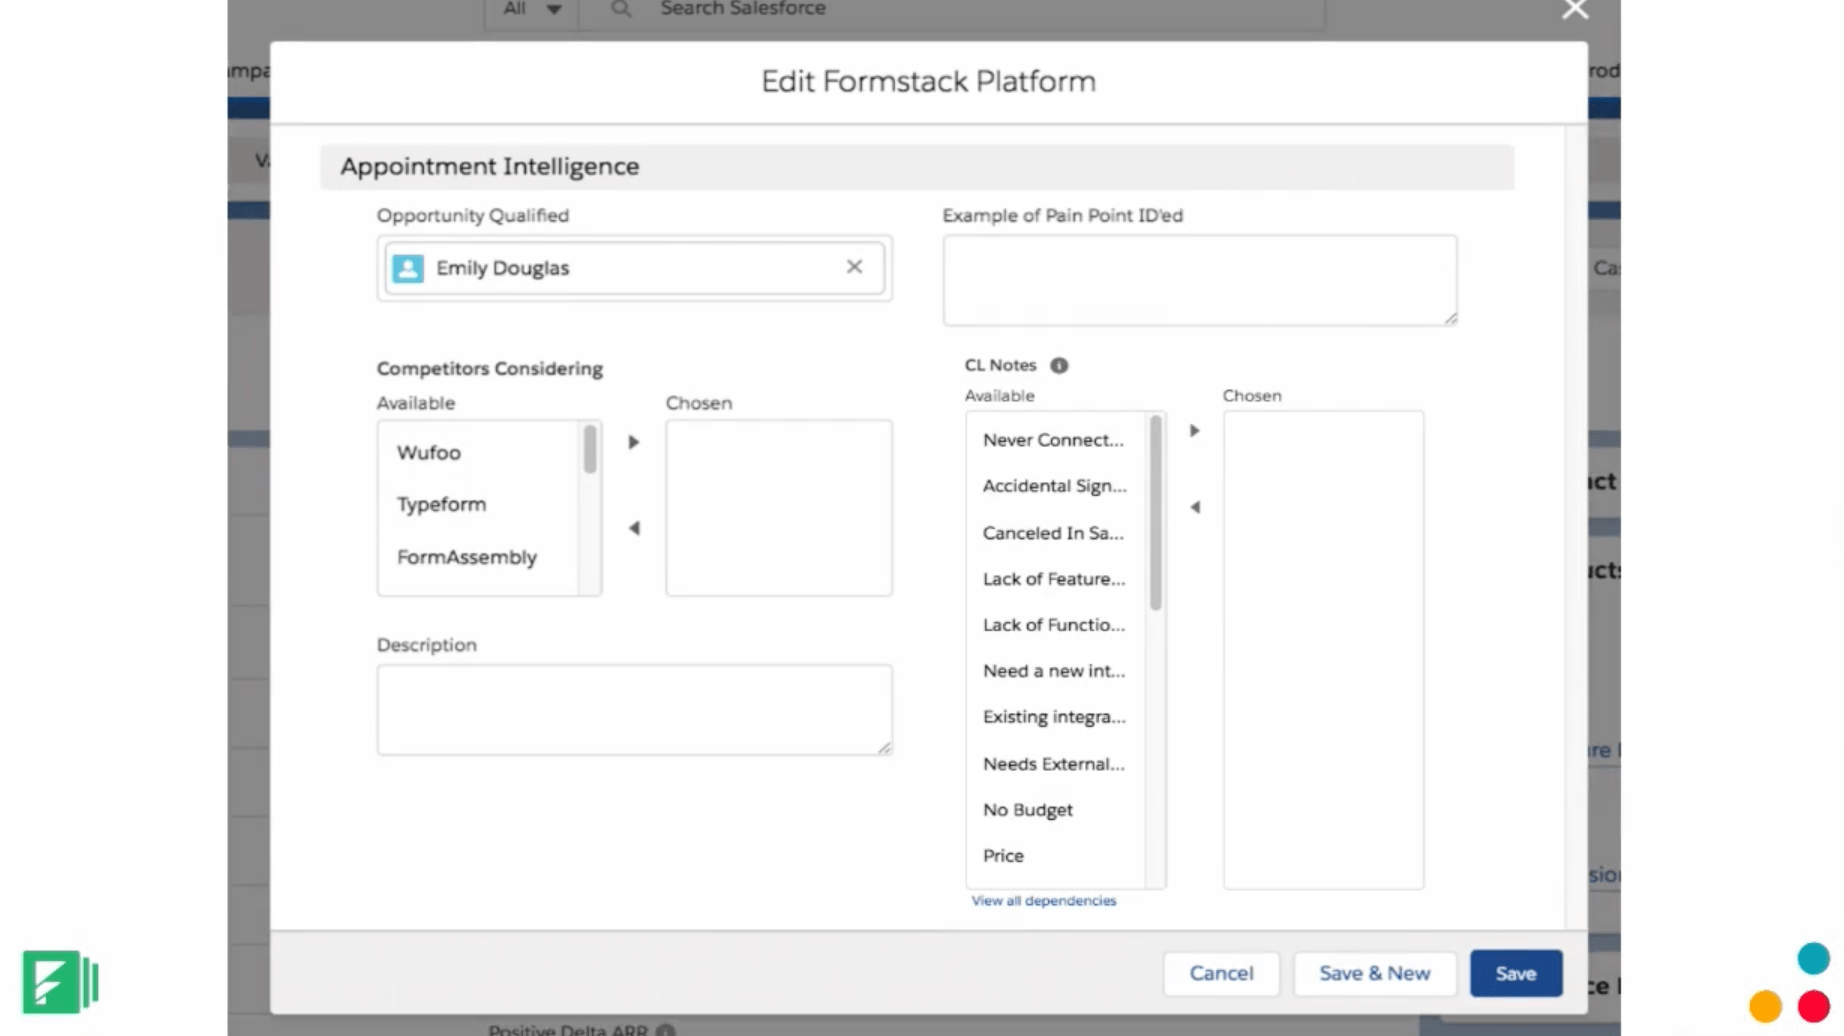Select Needs External... in CL Notes

[x=1055, y=764]
